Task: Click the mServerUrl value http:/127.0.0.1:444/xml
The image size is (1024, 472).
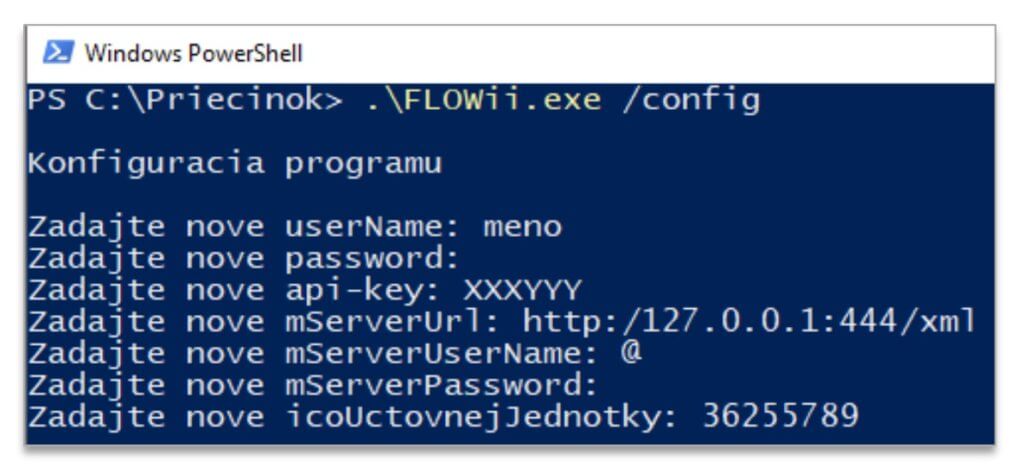Action: pyautogui.click(x=749, y=322)
